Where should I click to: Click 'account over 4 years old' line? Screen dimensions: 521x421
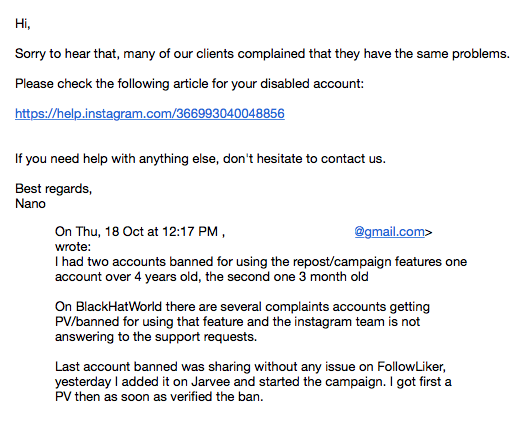212,277
